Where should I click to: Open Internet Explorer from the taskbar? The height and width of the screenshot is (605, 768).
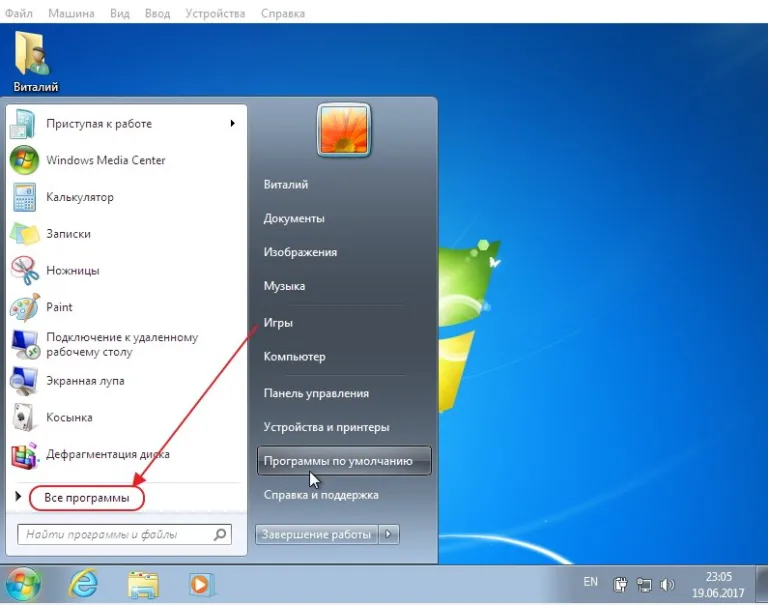[x=83, y=584]
